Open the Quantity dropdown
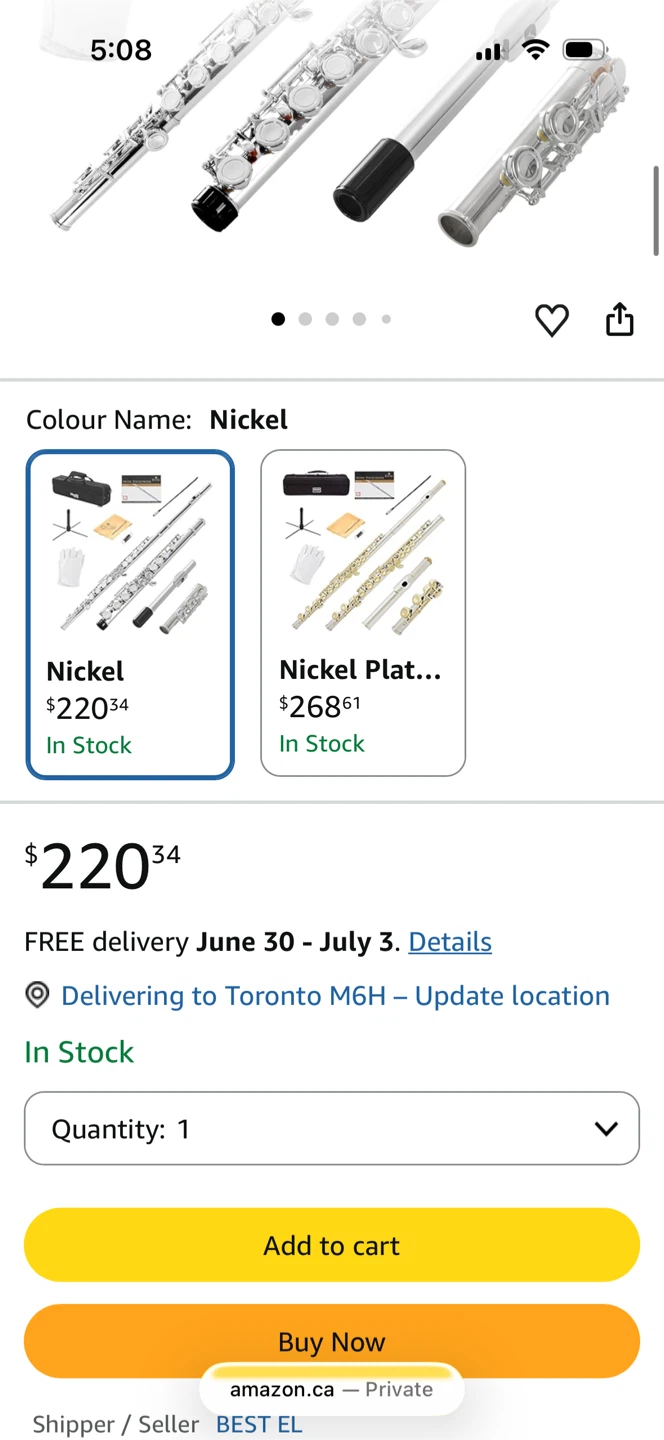The image size is (664, 1440). click(332, 1129)
